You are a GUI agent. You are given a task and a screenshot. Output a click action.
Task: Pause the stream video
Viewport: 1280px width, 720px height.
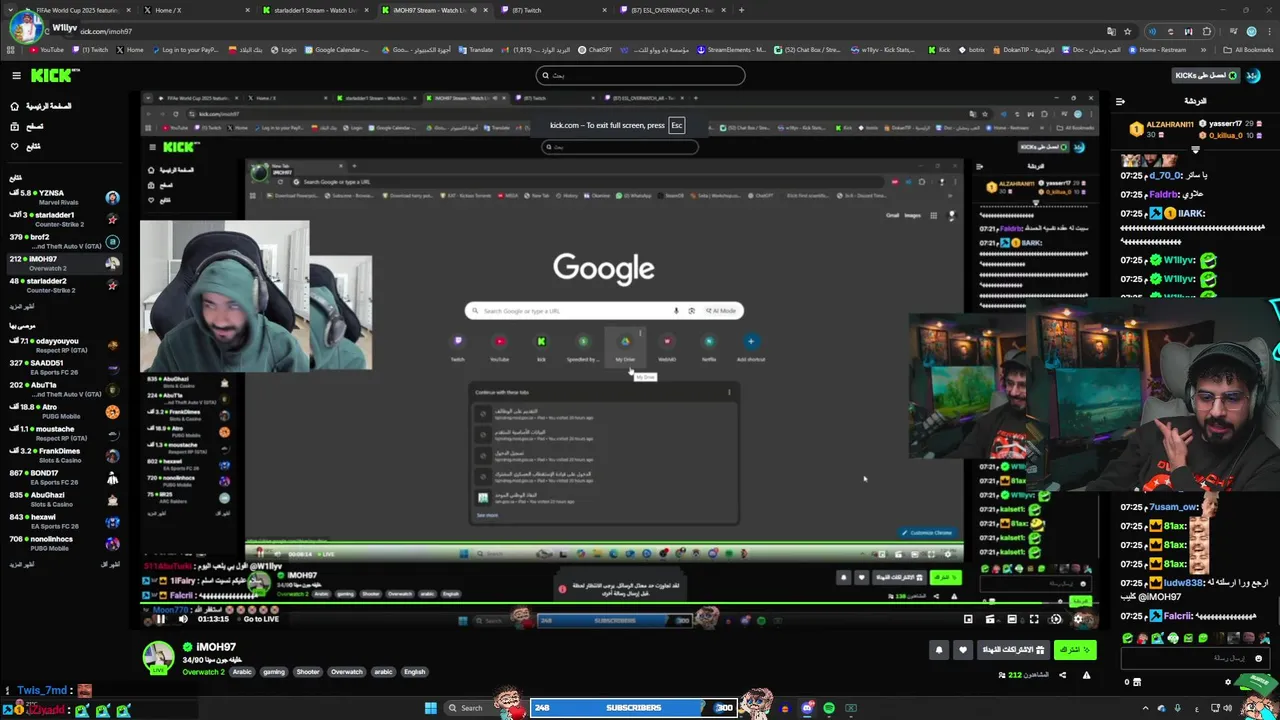(x=160, y=619)
